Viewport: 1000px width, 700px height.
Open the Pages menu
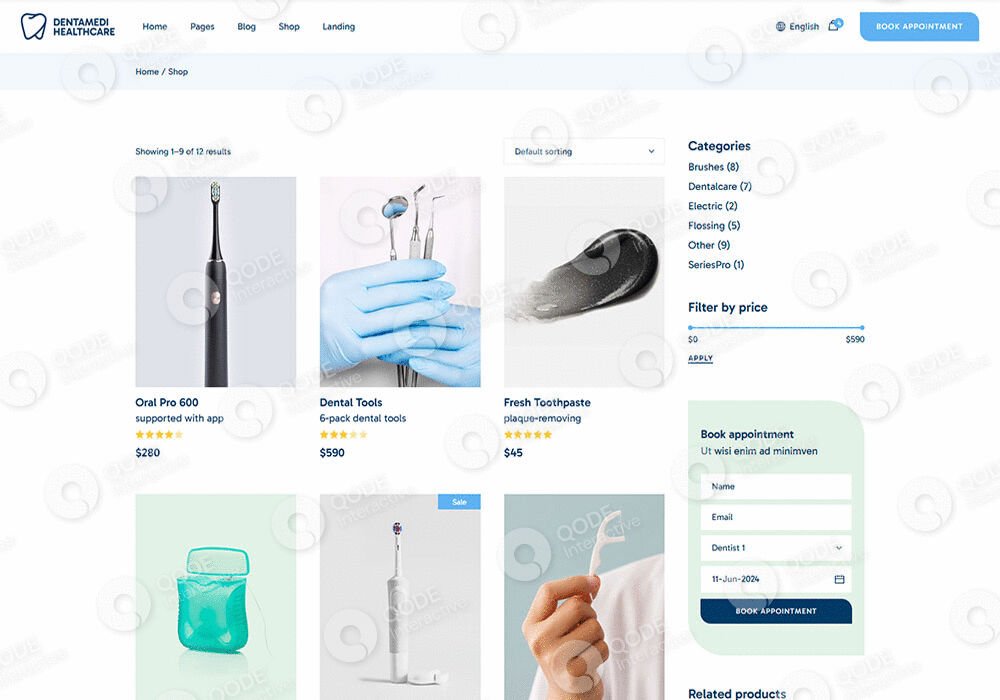pyautogui.click(x=202, y=27)
